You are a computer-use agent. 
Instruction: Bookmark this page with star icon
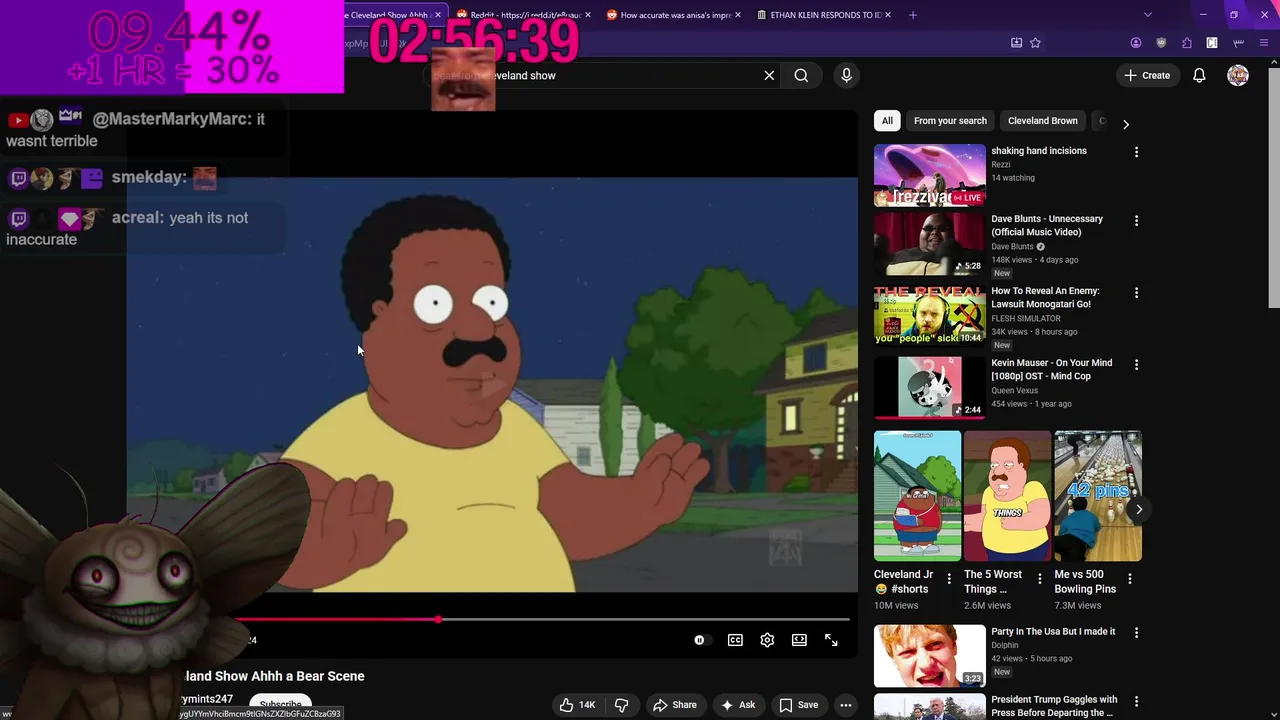point(1036,43)
